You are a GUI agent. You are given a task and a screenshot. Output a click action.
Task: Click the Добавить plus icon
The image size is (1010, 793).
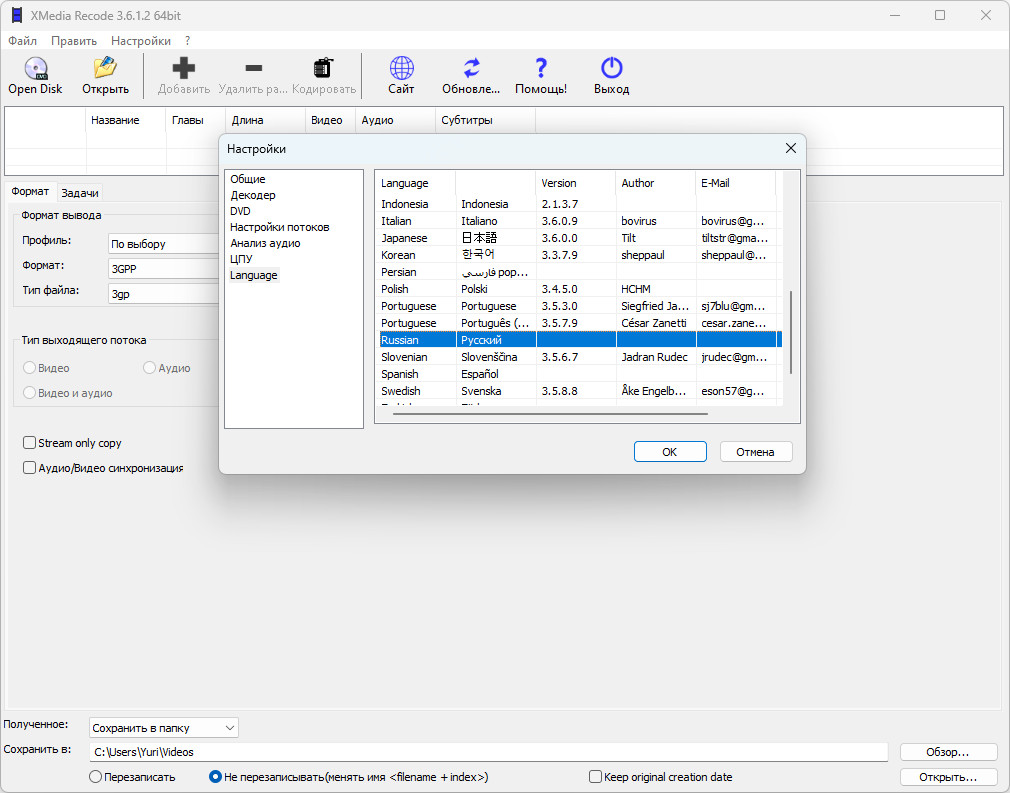tap(184, 68)
